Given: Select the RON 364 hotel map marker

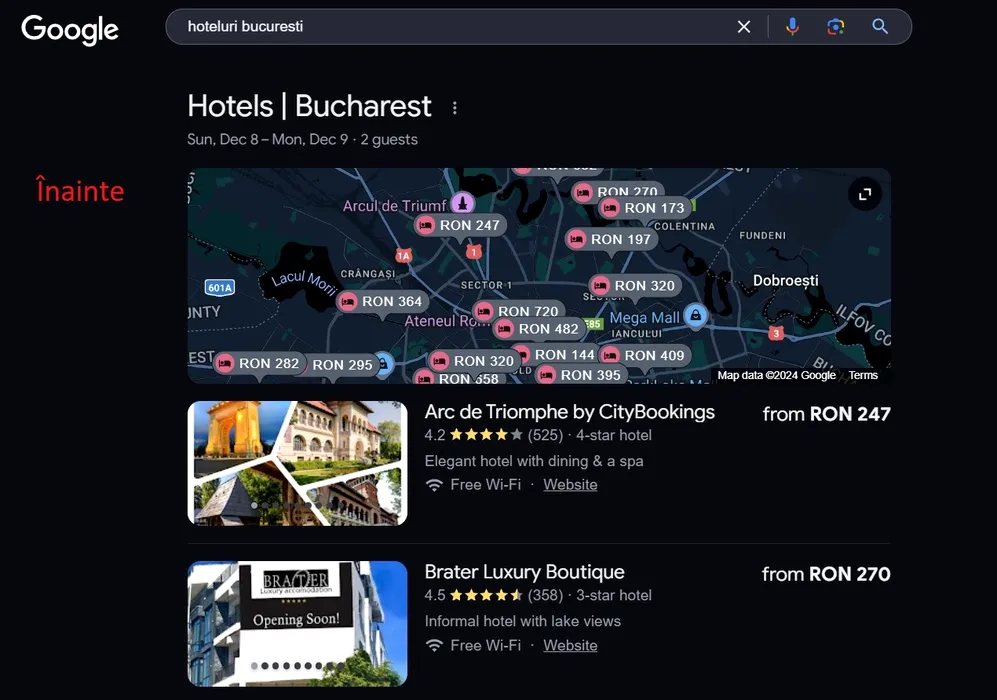Looking at the screenshot, I should [x=383, y=301].
